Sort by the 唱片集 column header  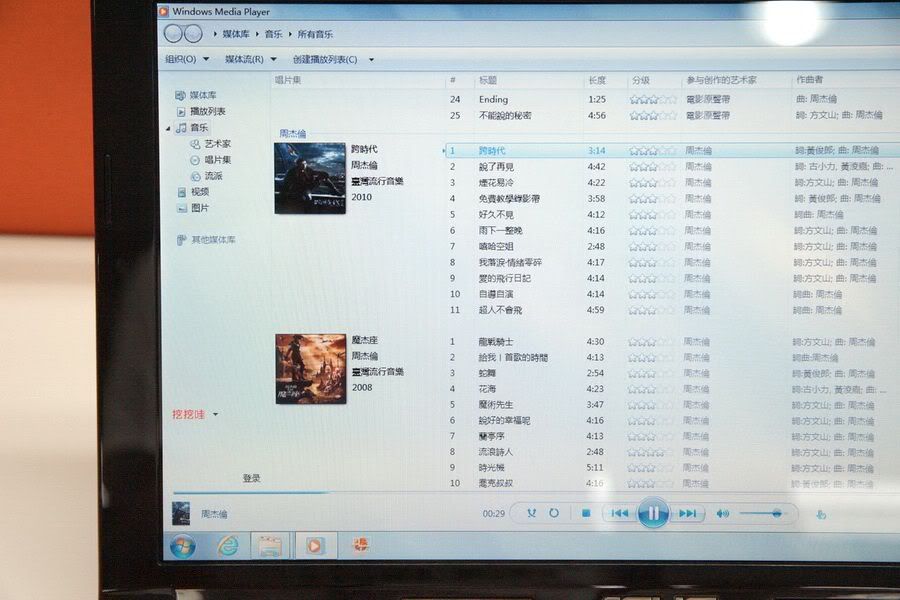(x=288, y=80)
